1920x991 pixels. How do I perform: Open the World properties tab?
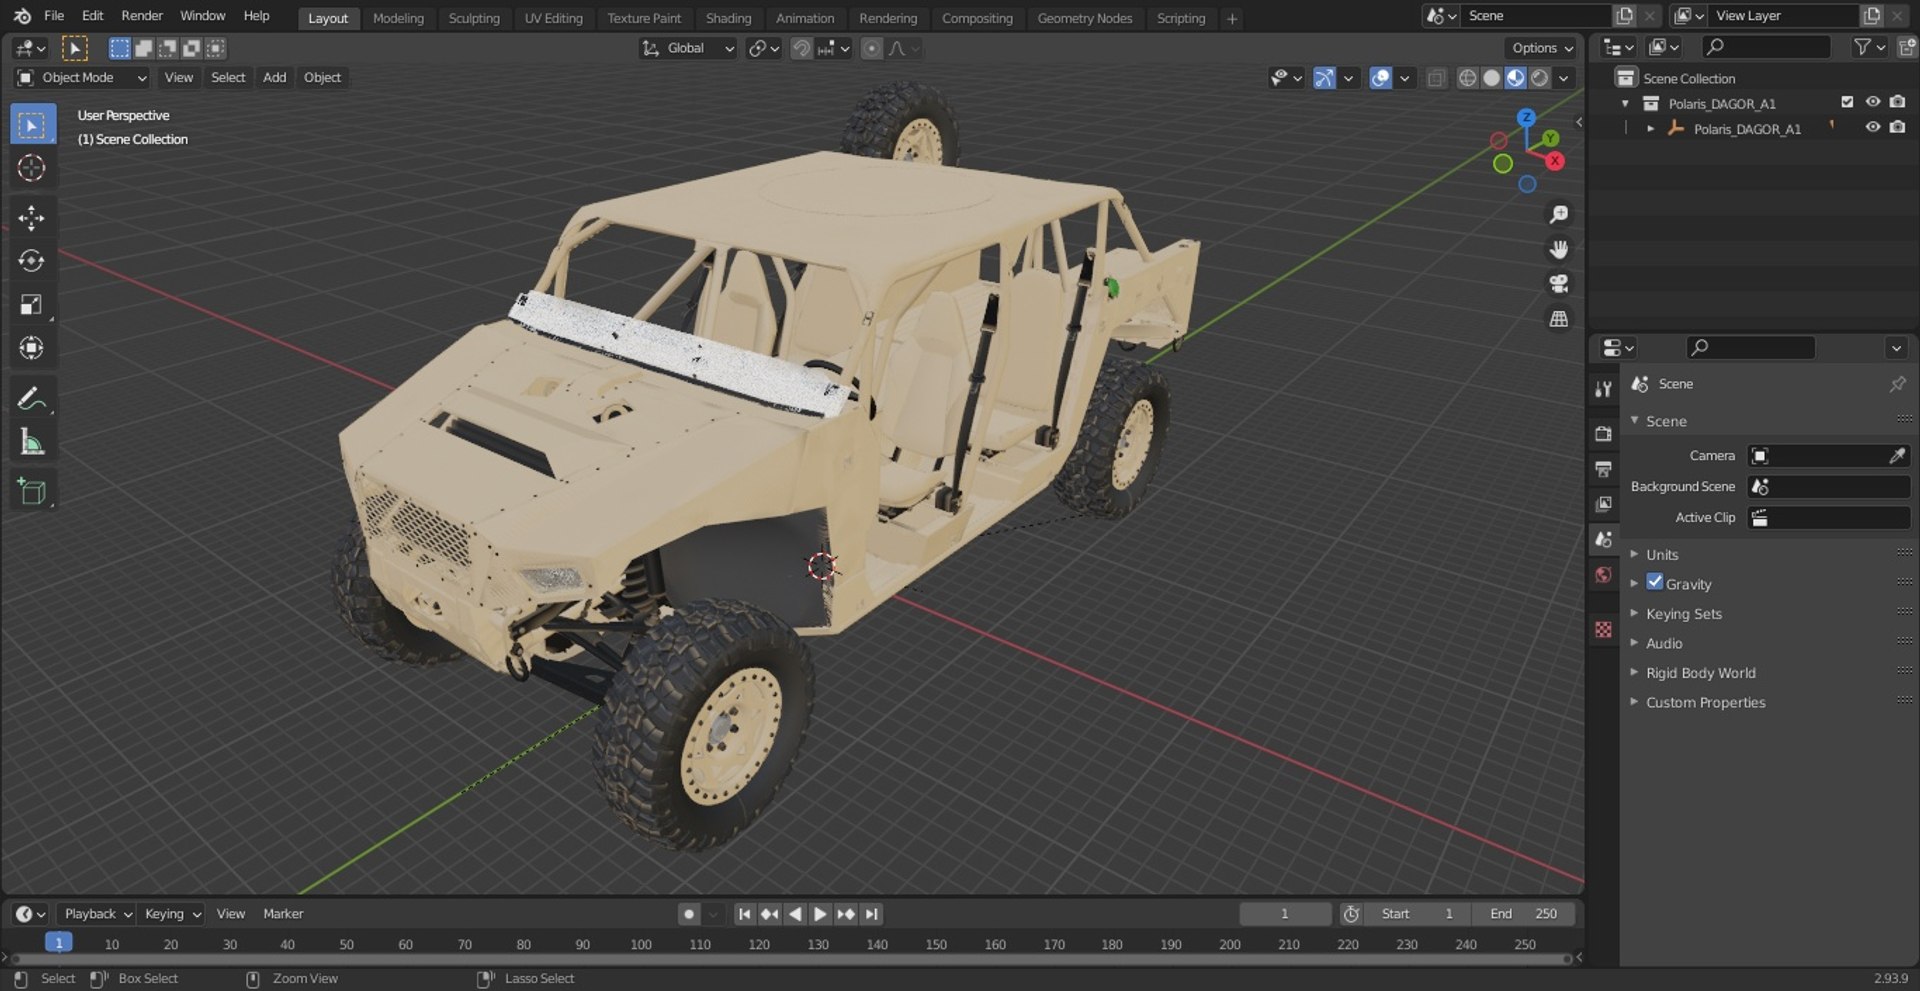tap(1604, 575)
